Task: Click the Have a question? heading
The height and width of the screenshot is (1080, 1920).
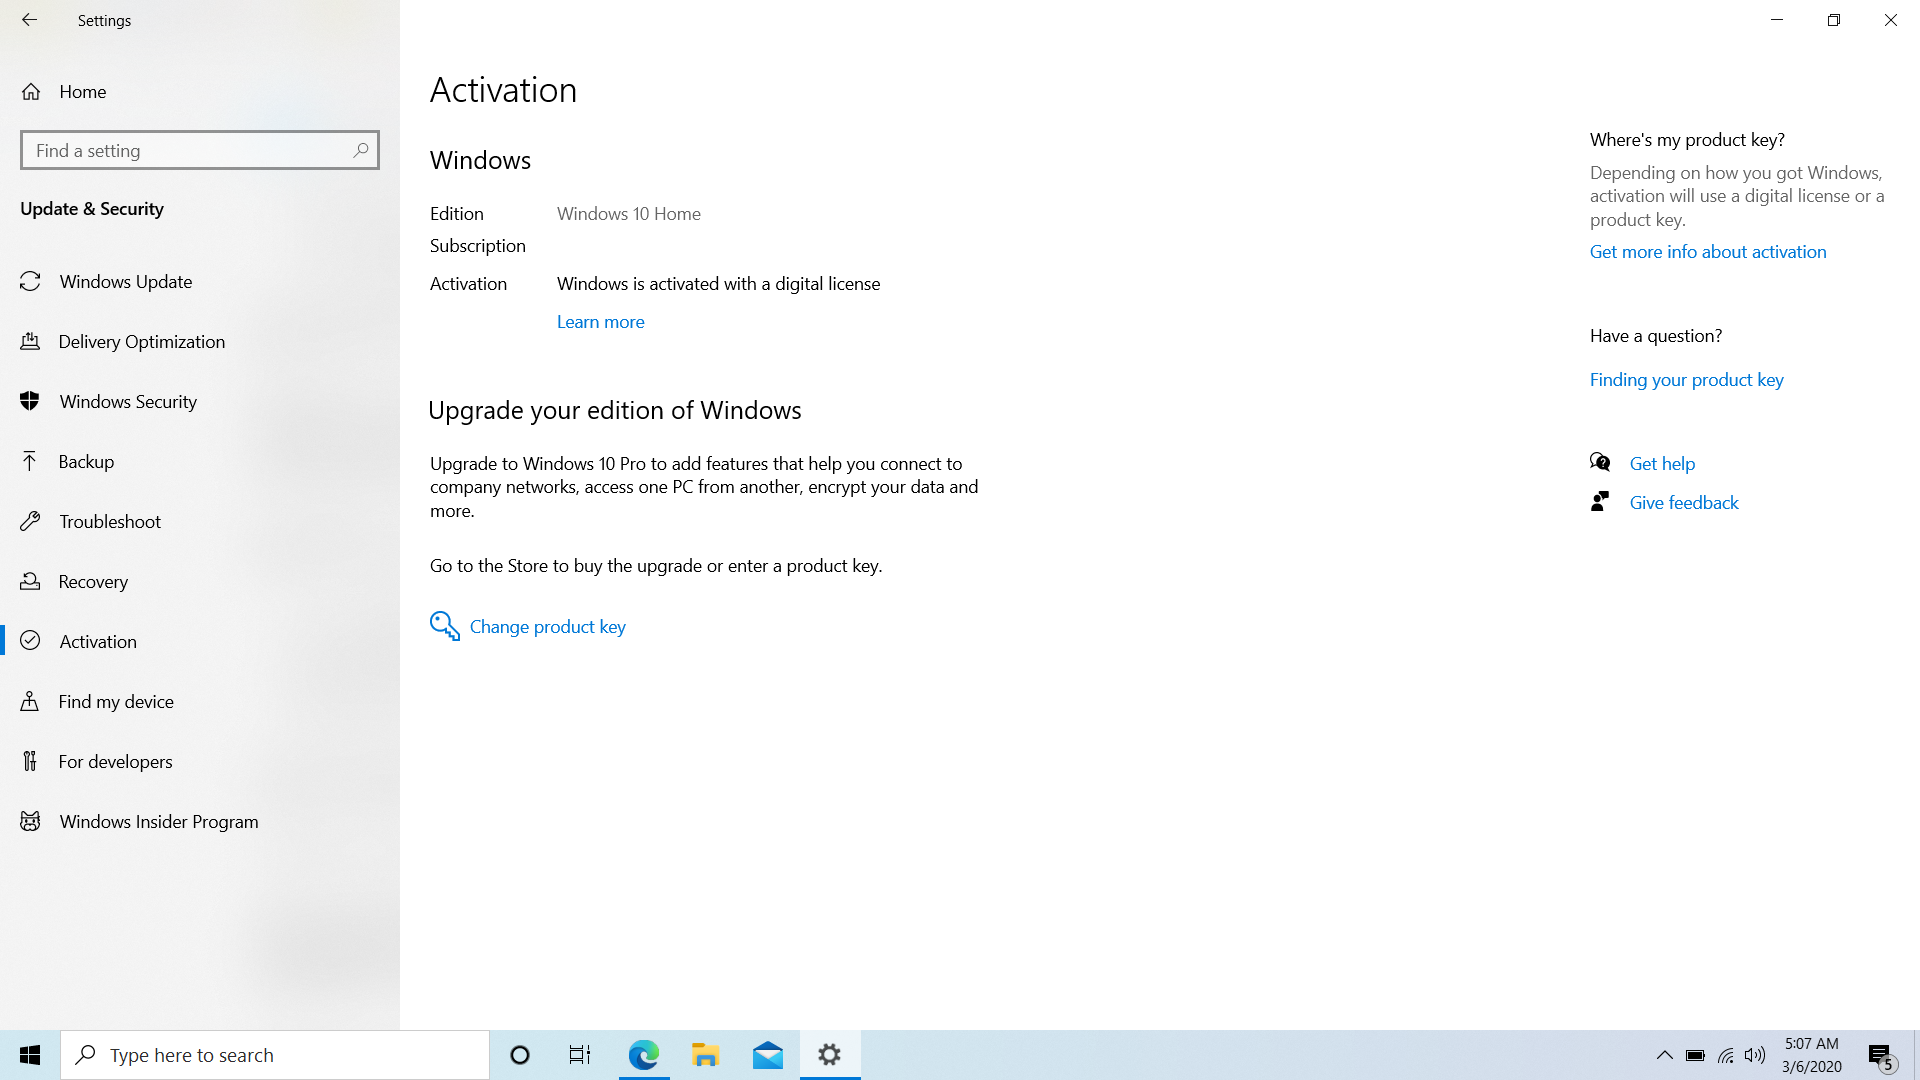Action: coord(1656,336)
